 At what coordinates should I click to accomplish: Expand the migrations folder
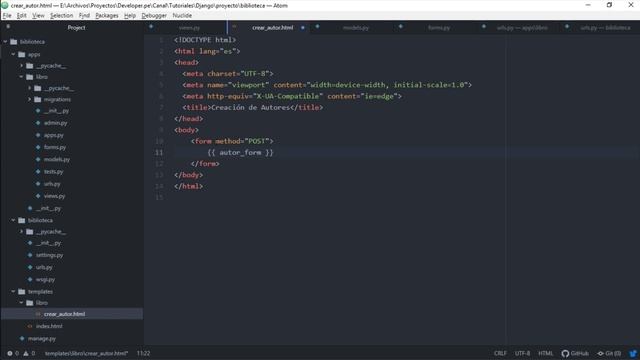[x=30, y=99]
